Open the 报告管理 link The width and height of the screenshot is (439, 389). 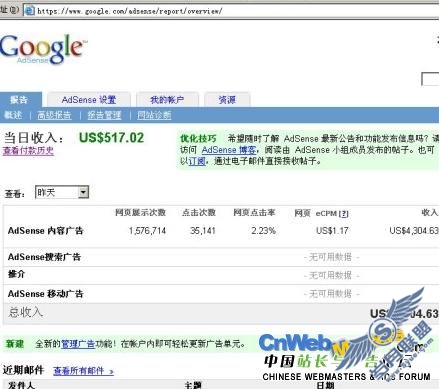104,115
